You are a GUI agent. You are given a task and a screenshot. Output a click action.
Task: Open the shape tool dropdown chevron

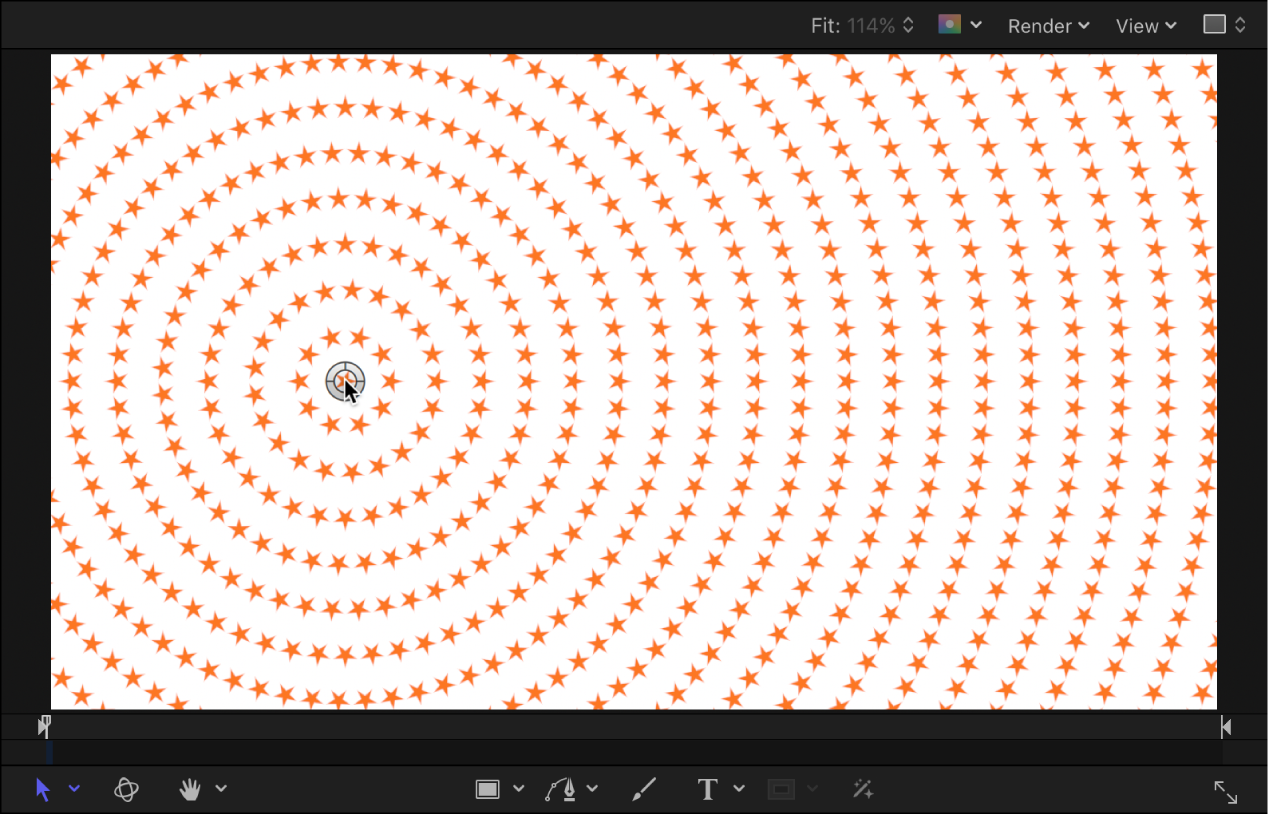[x=518, y=788]
